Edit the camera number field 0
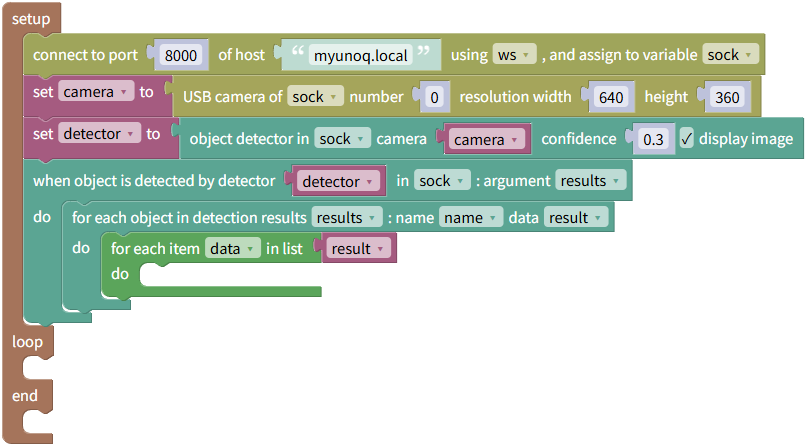The image size is (805, 444). click(x=434, y=97)
